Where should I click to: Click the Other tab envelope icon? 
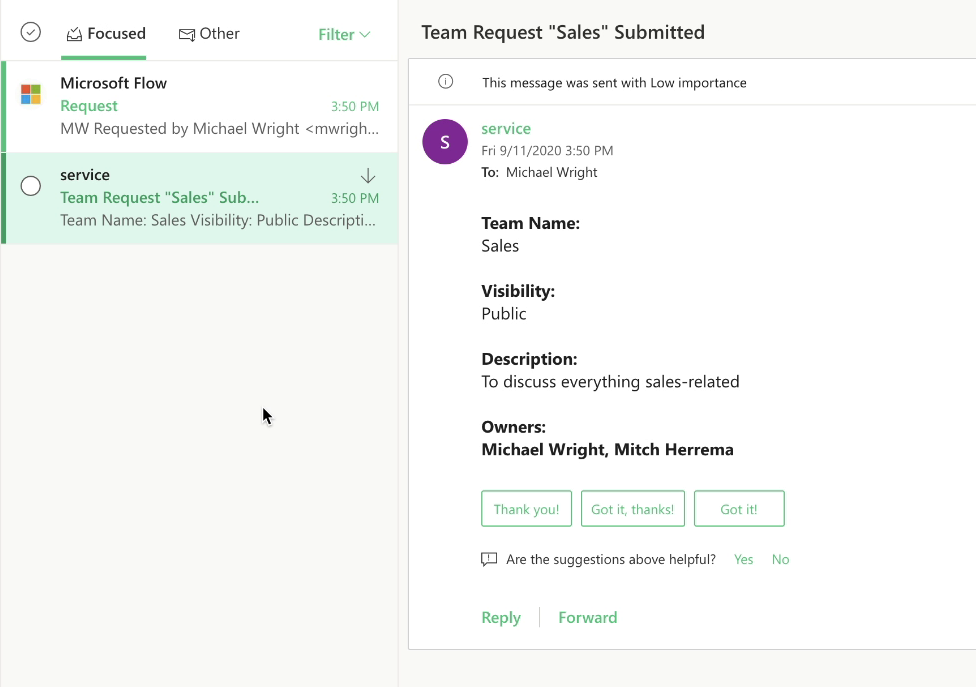tap(185, 33)
